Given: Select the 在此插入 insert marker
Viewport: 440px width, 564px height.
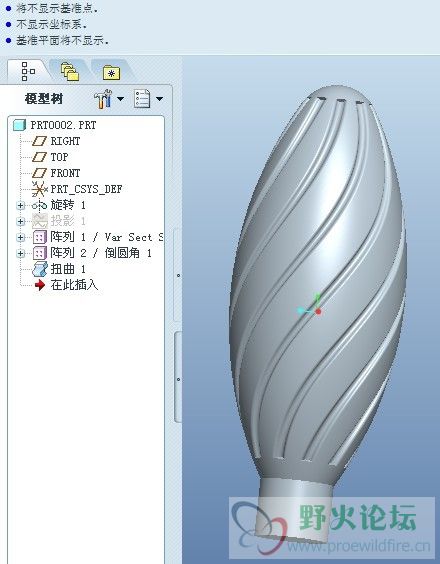Looking at the screenshot, I should pos(74,285).
